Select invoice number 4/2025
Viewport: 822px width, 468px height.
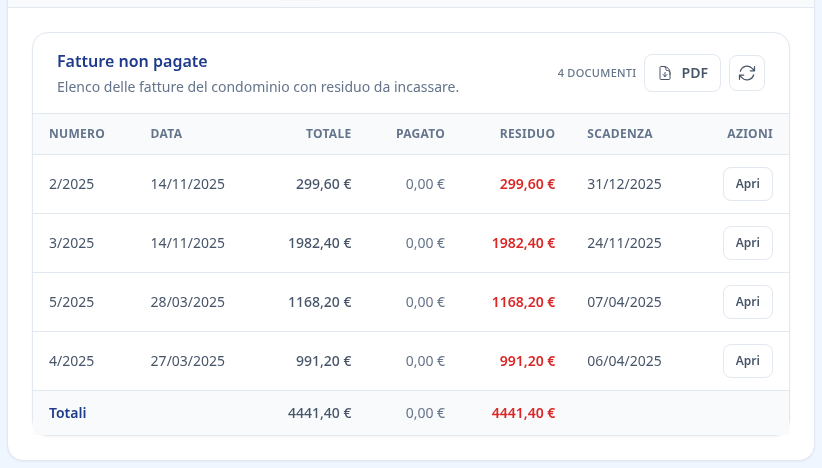71,361
